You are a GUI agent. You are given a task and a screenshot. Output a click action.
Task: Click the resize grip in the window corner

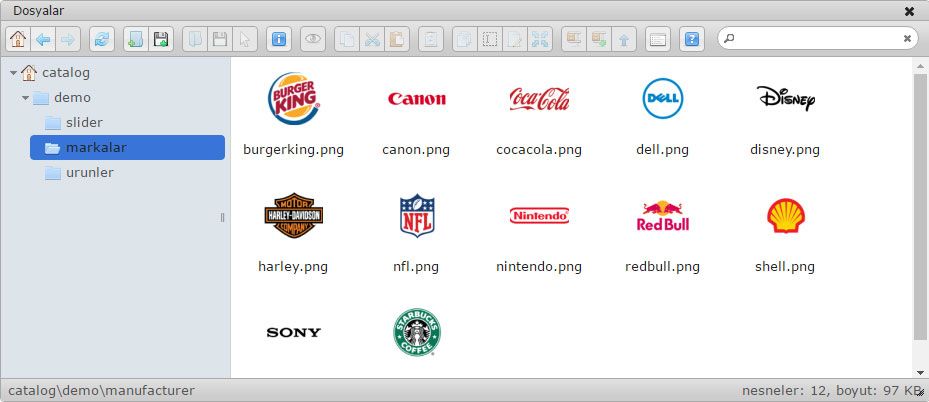922,393
